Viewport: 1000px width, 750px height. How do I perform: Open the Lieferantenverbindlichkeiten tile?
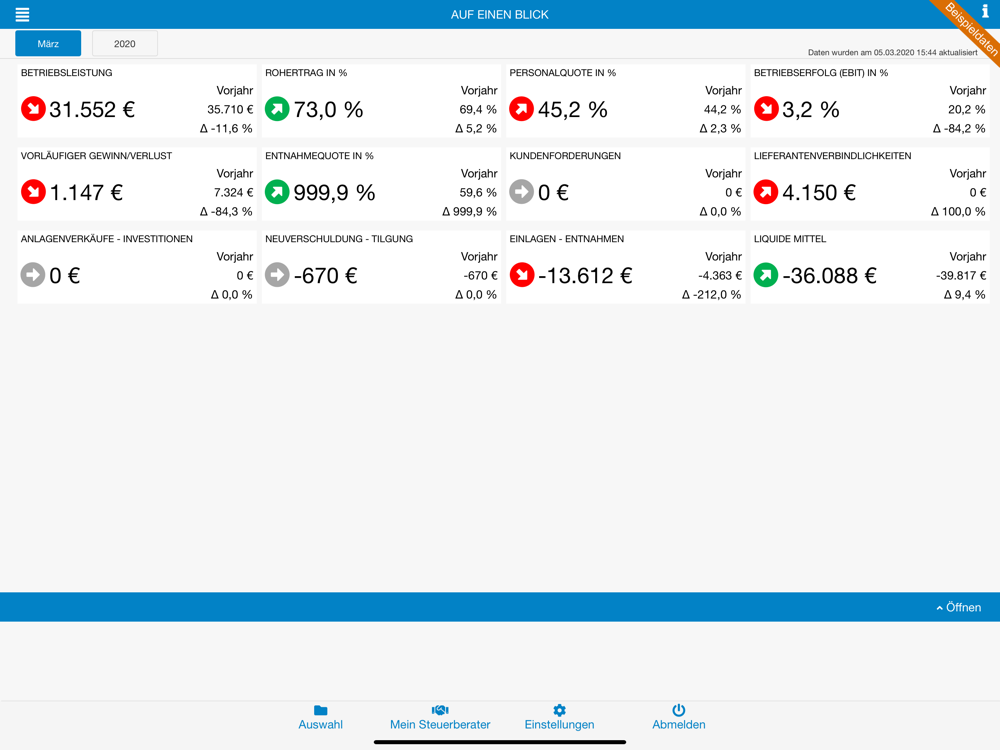pos(869,184)
